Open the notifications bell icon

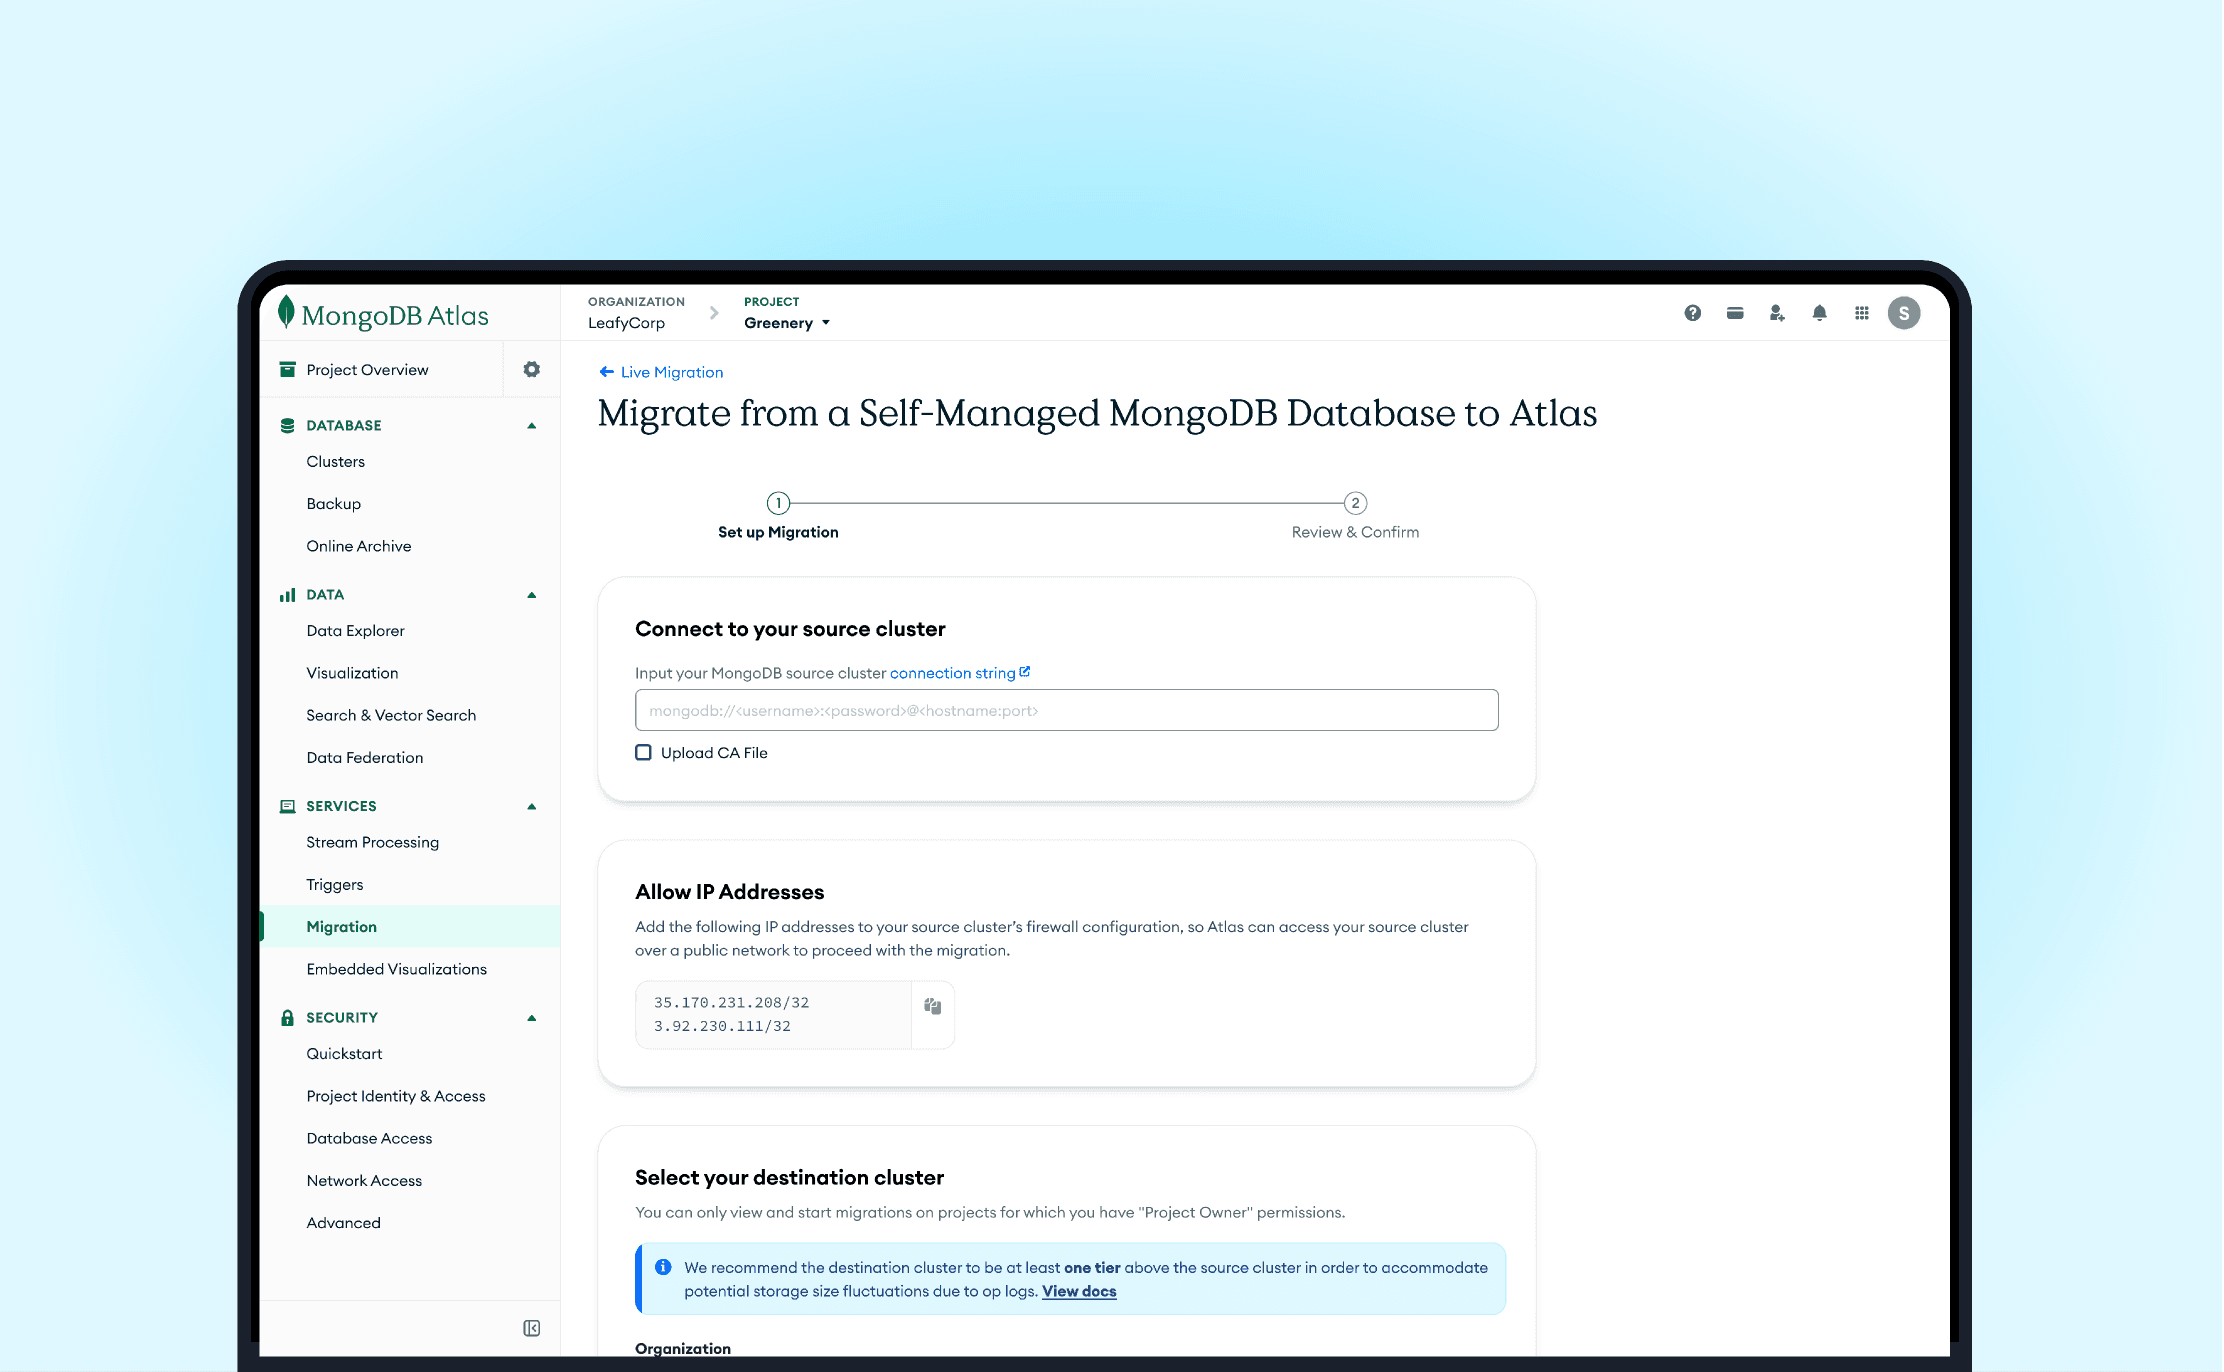tap(1819, 313)
